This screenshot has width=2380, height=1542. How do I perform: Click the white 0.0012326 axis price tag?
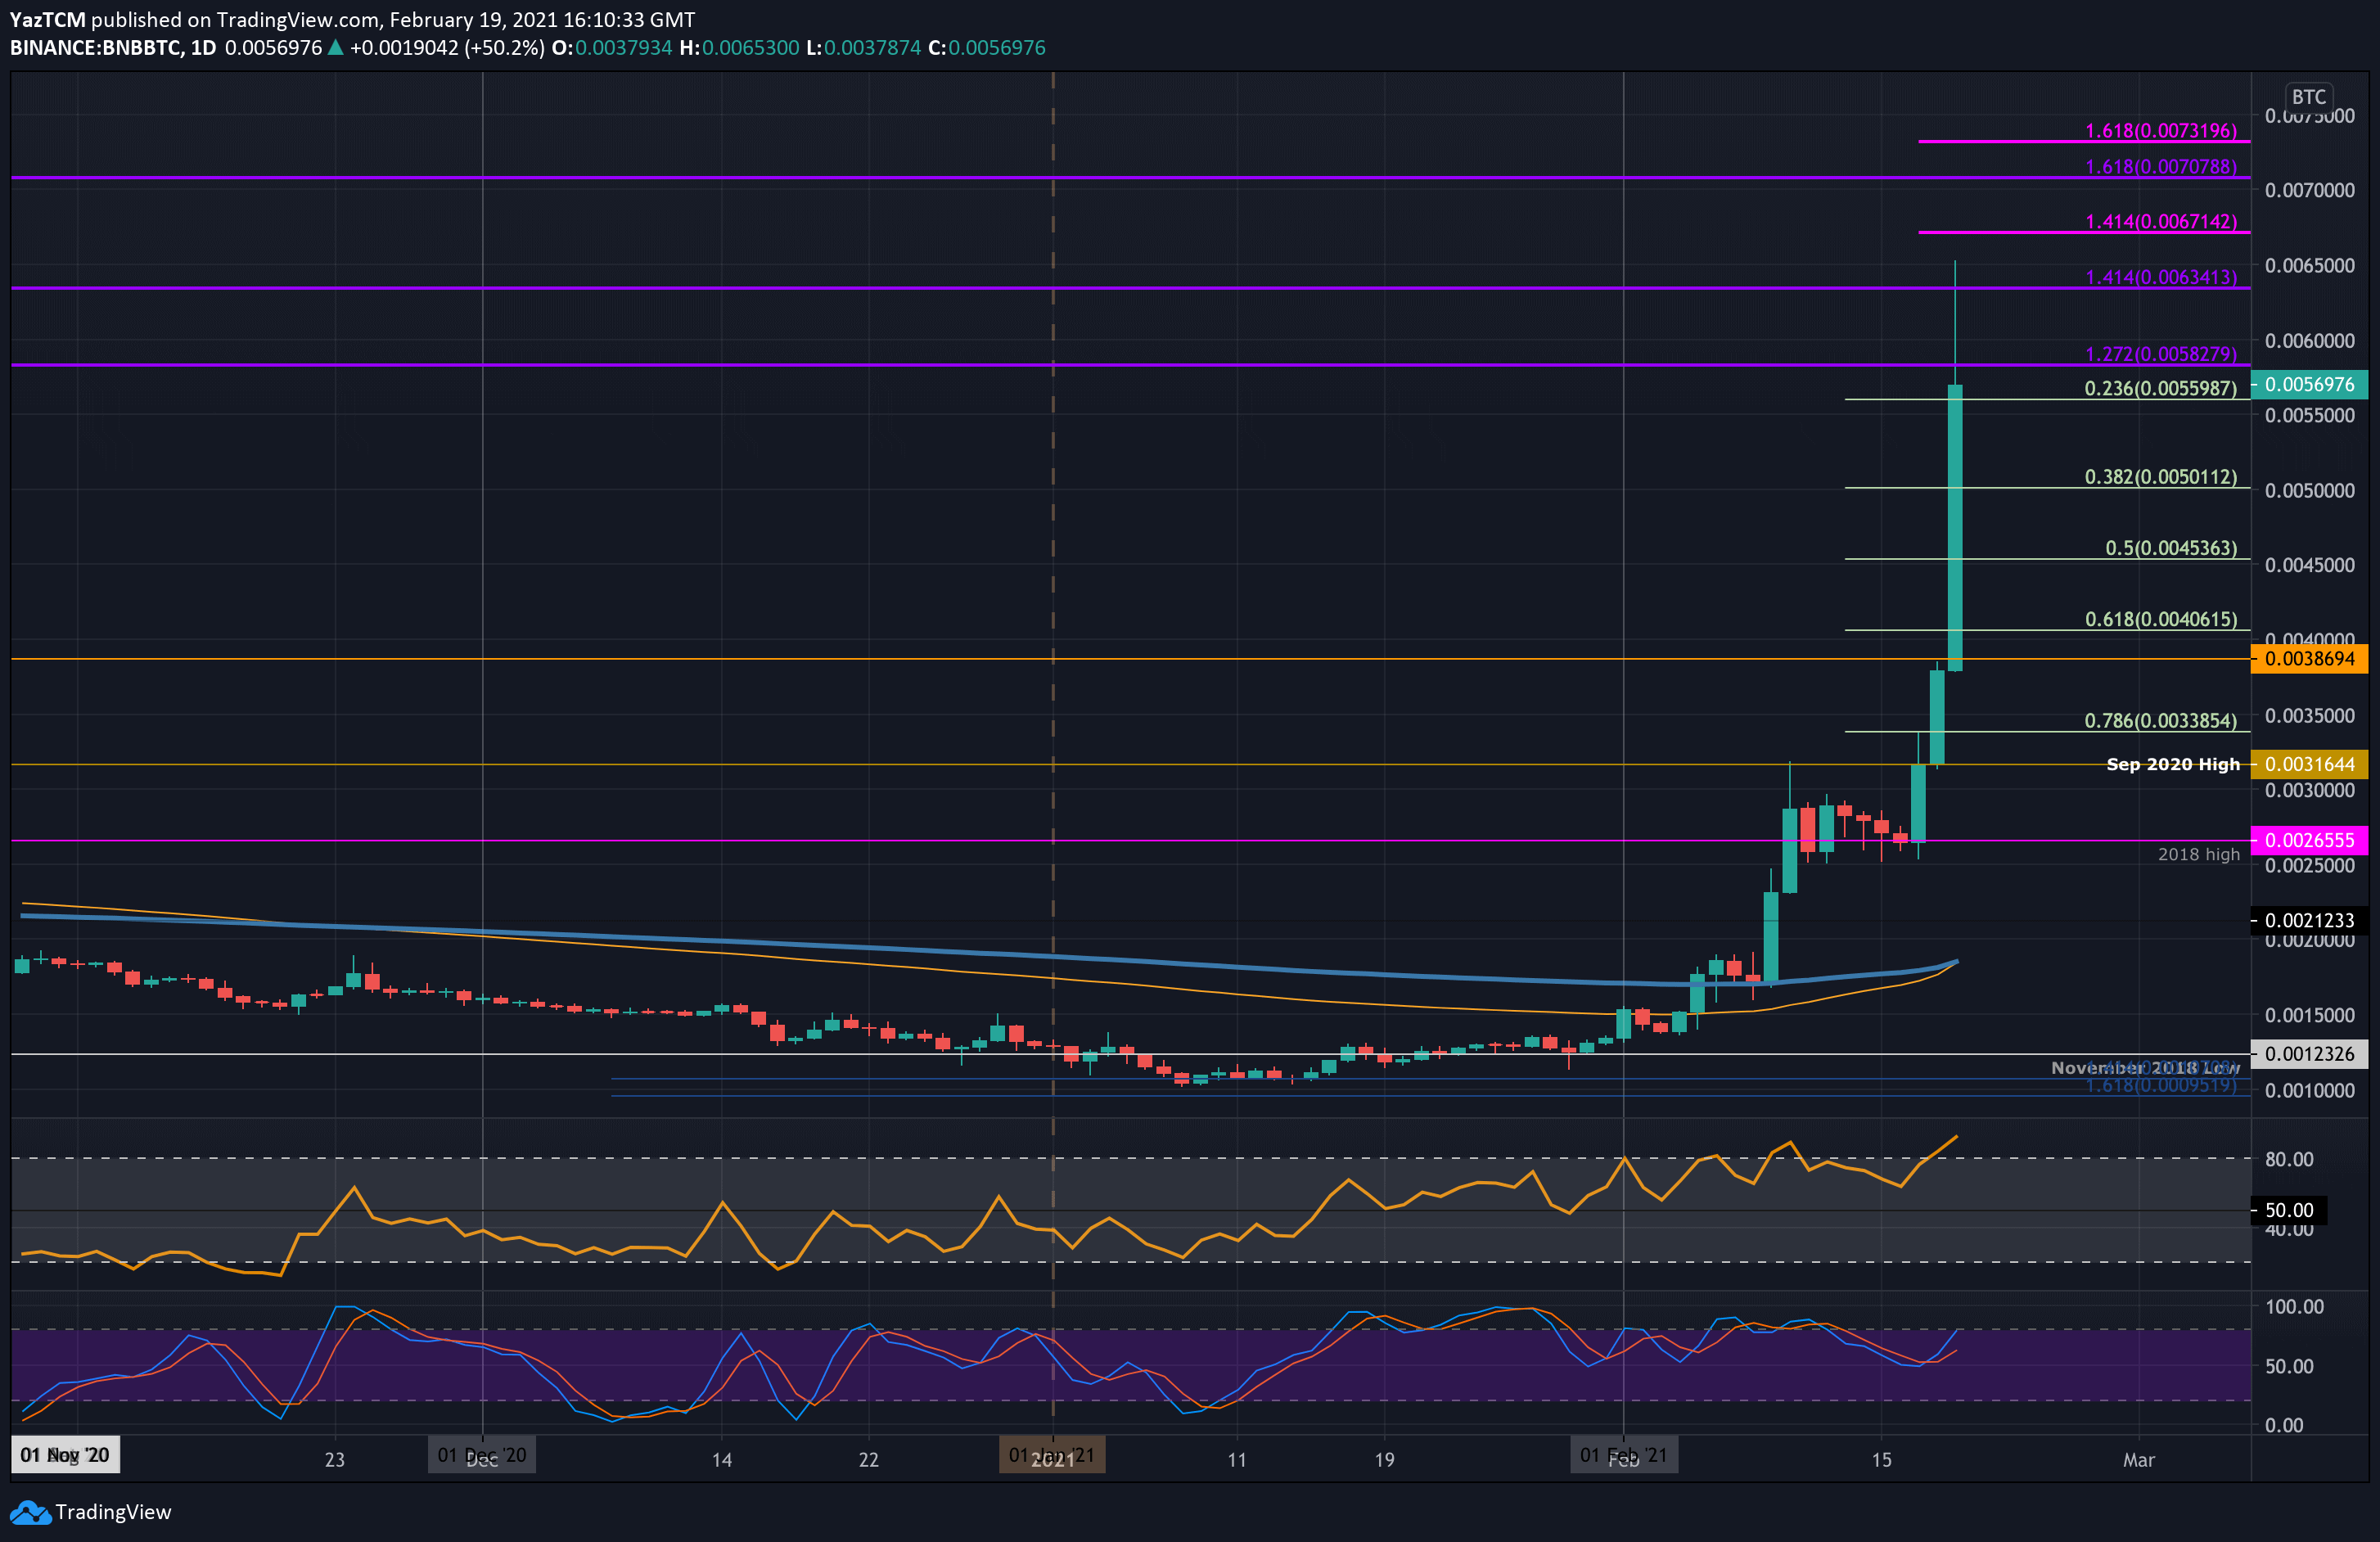[x=2309, y=1054]
